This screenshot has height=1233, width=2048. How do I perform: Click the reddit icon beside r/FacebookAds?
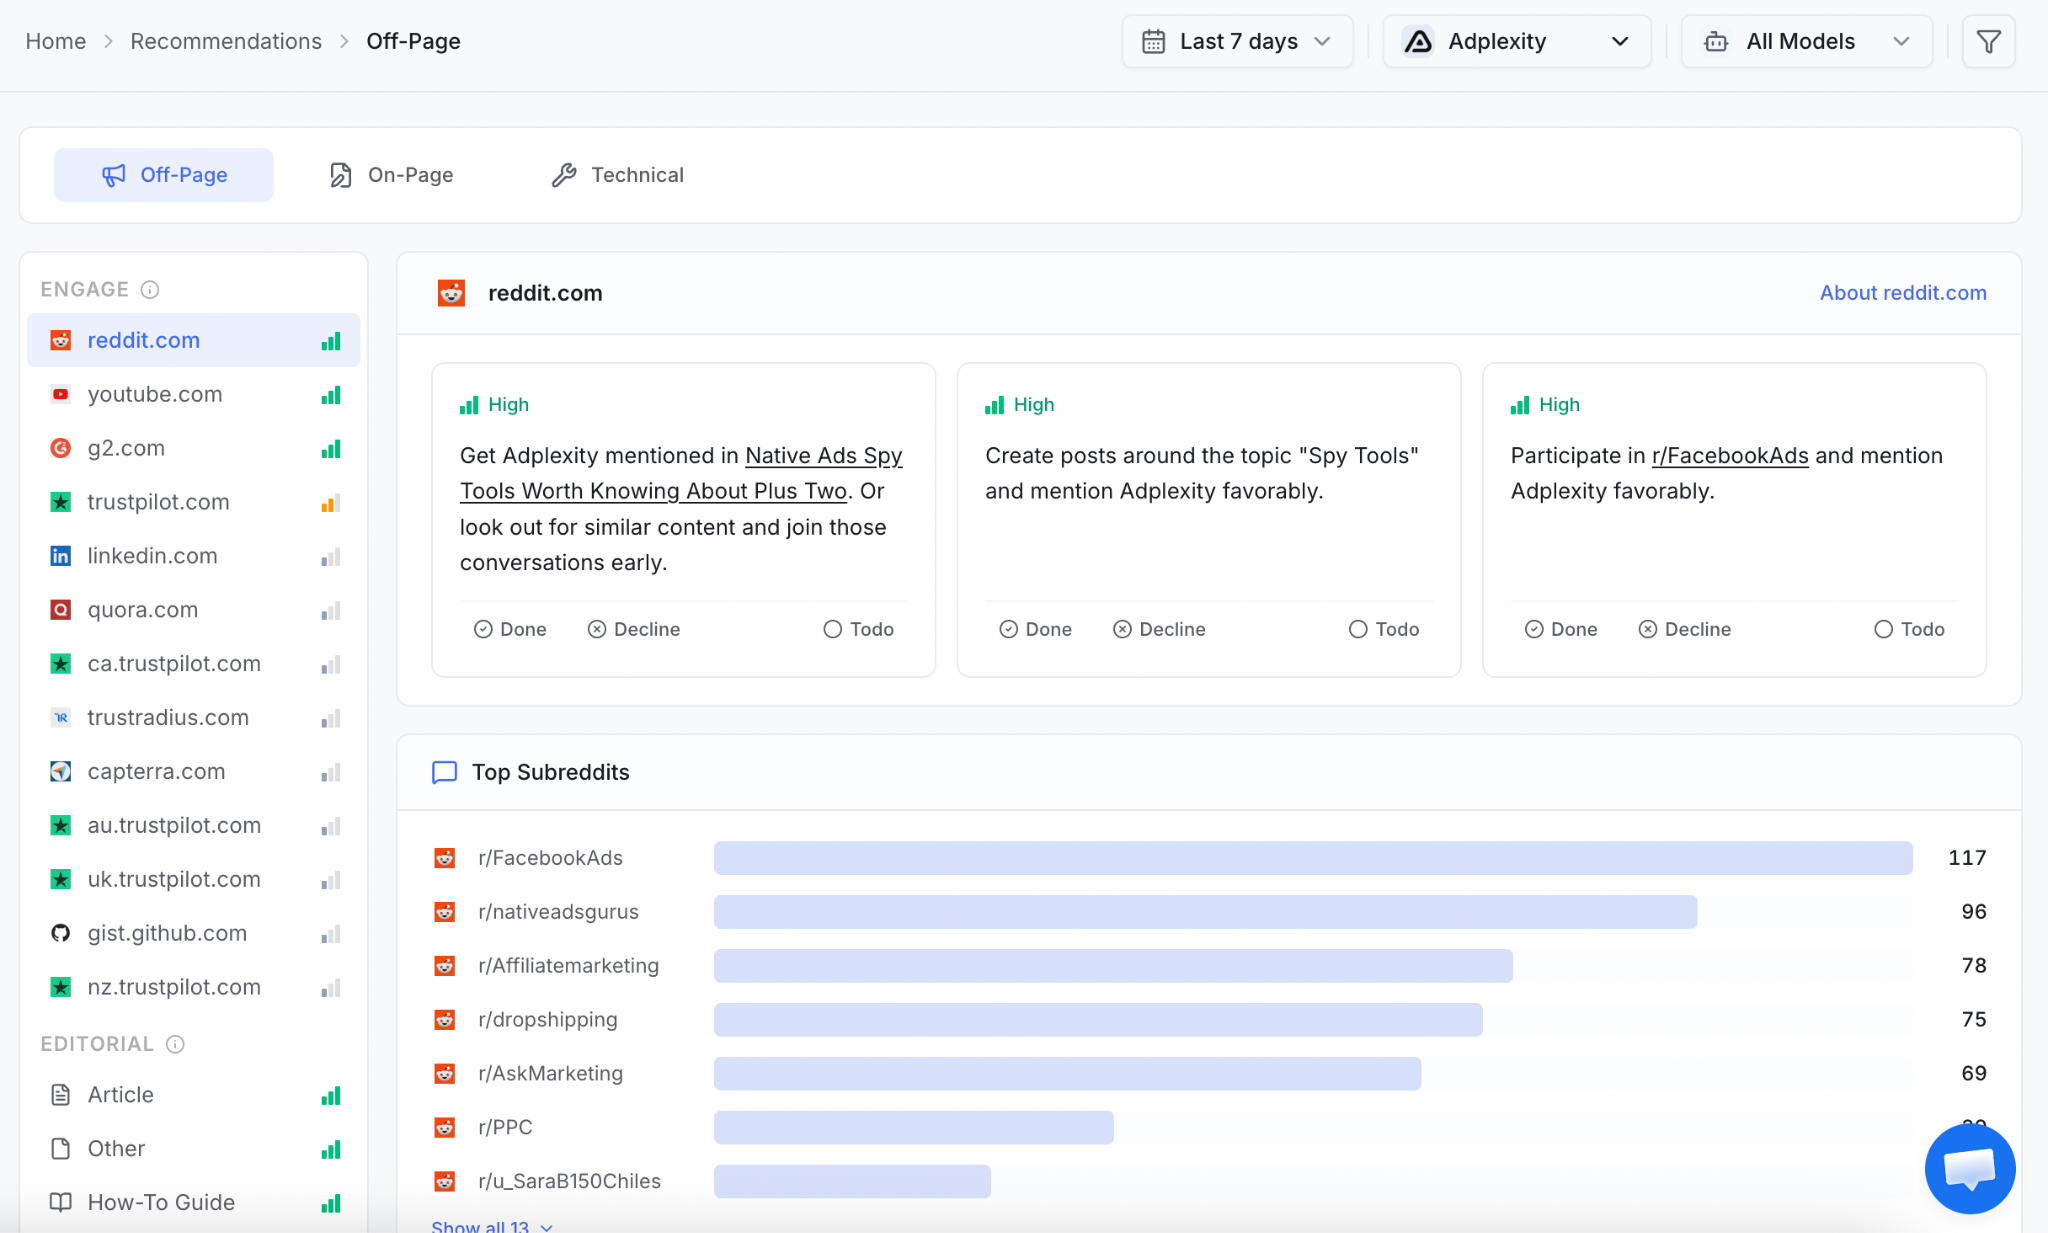tap(445, 858)
